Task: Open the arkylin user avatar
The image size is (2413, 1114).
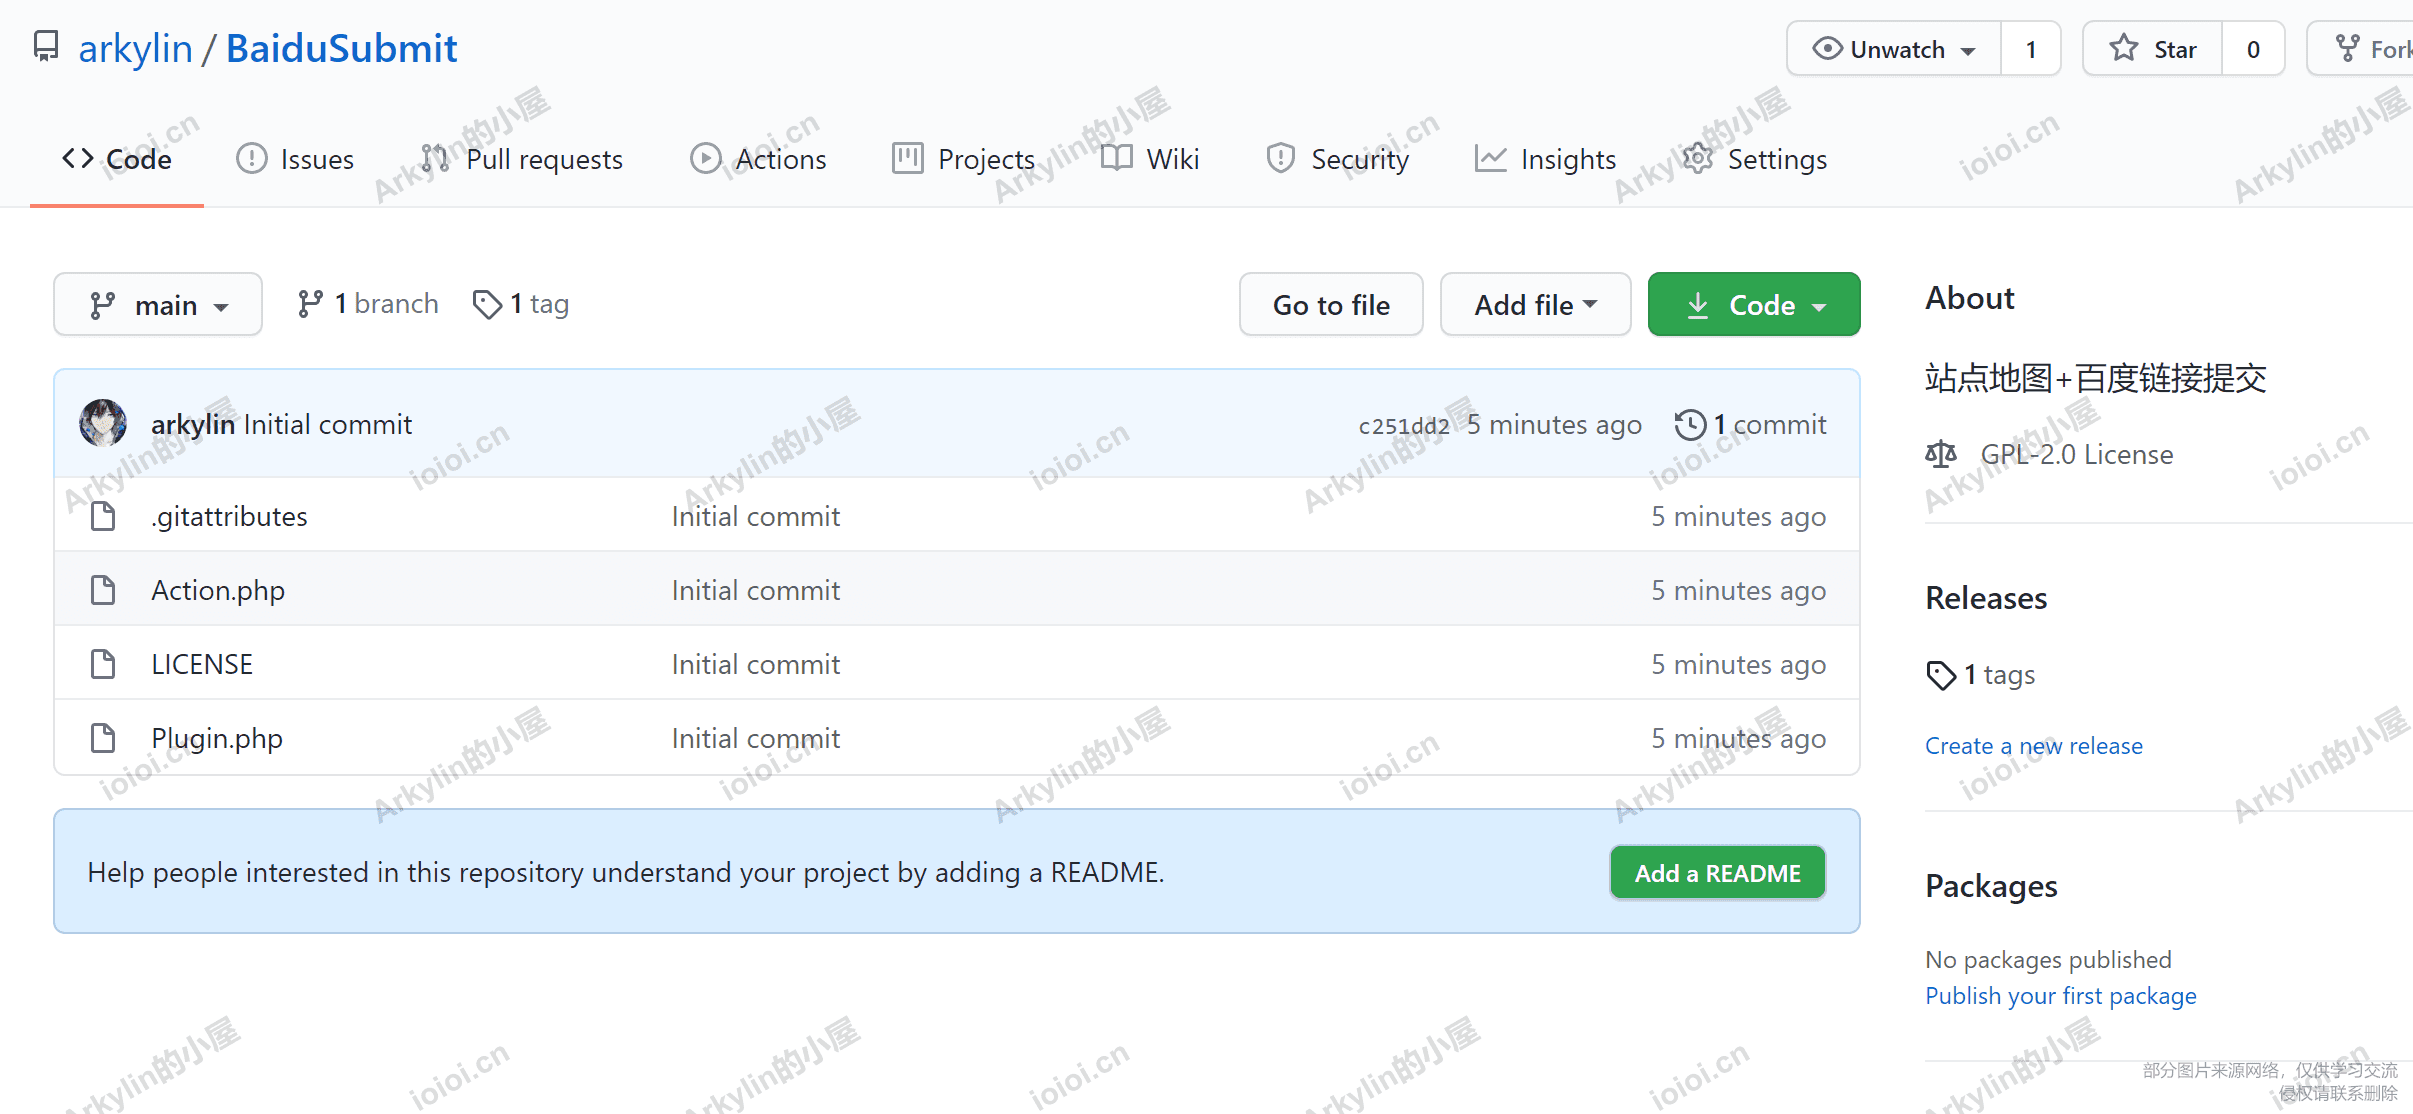Action: click(x=103, y=423)
